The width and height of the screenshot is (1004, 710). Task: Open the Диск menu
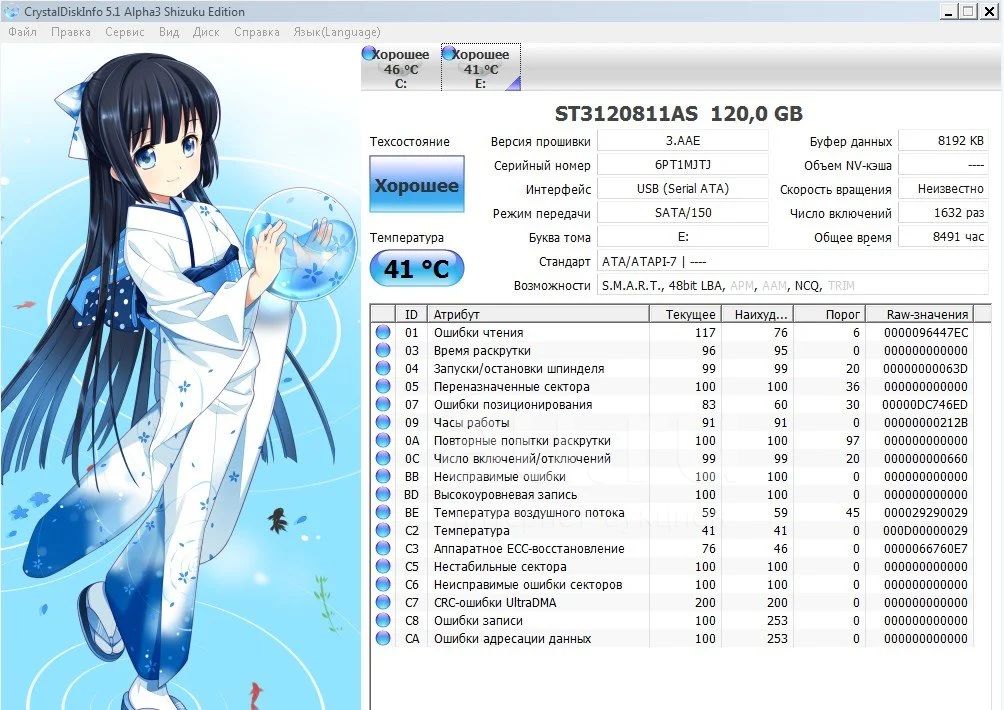coord(206,31)
